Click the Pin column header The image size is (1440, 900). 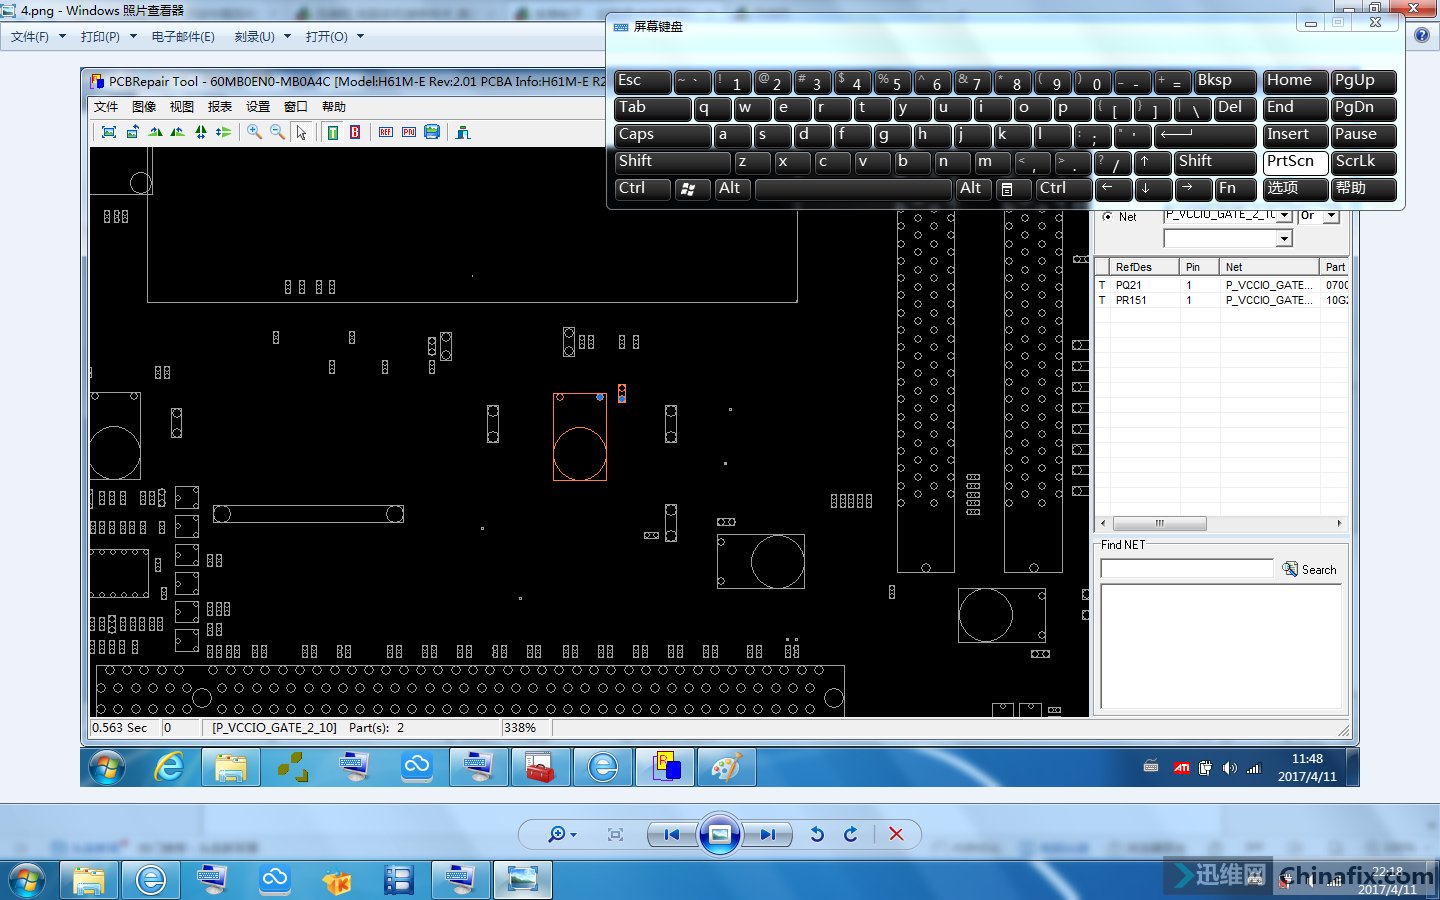(x=1198, y=267)
